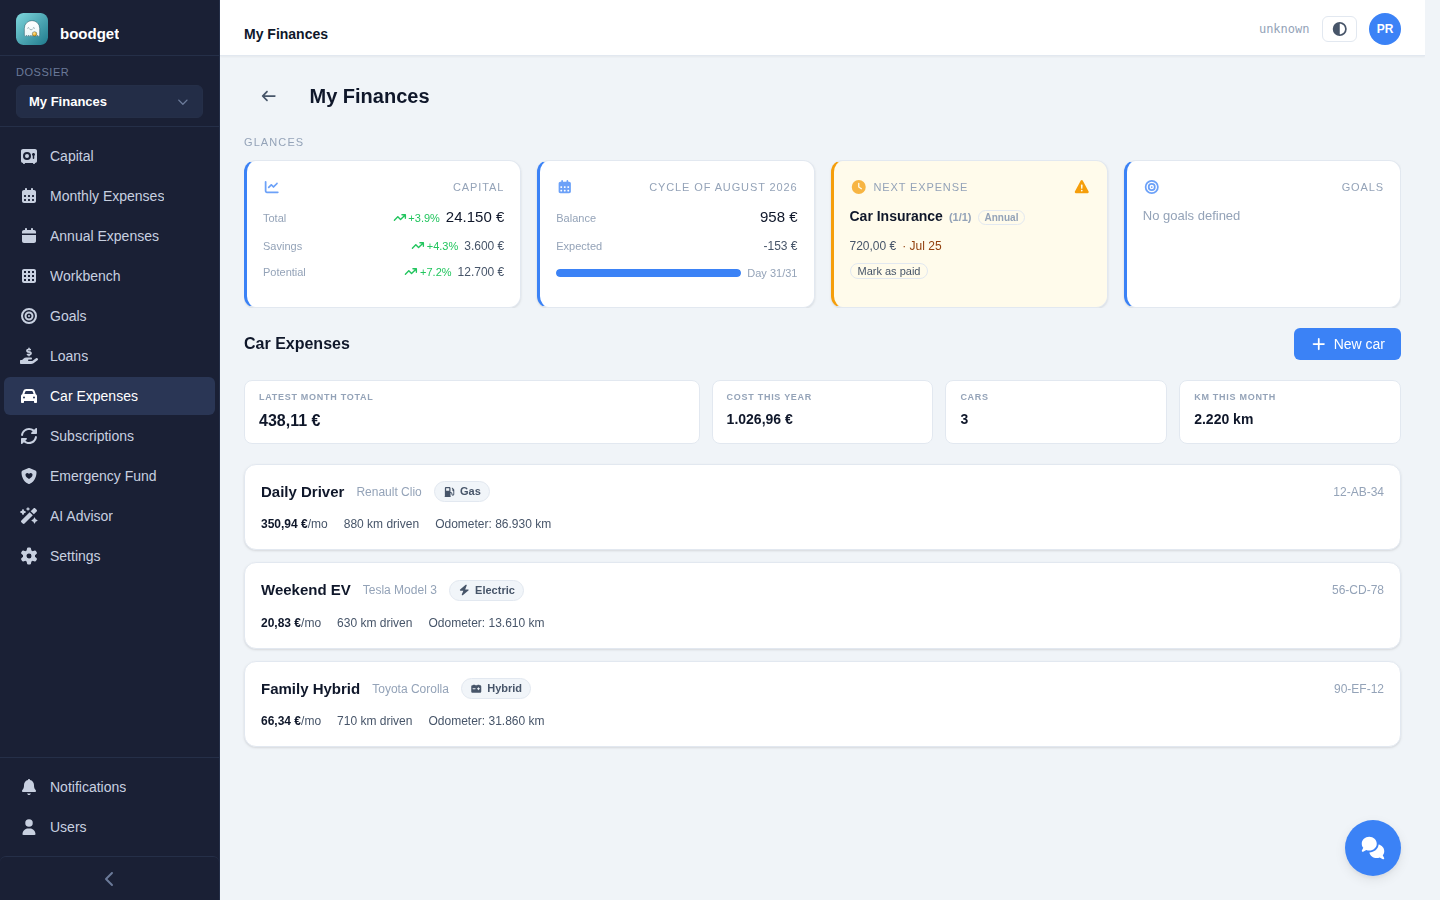Open the Family Hybrid car card
The width and height of the screenshot is (1440, 900).
[822, 704]
